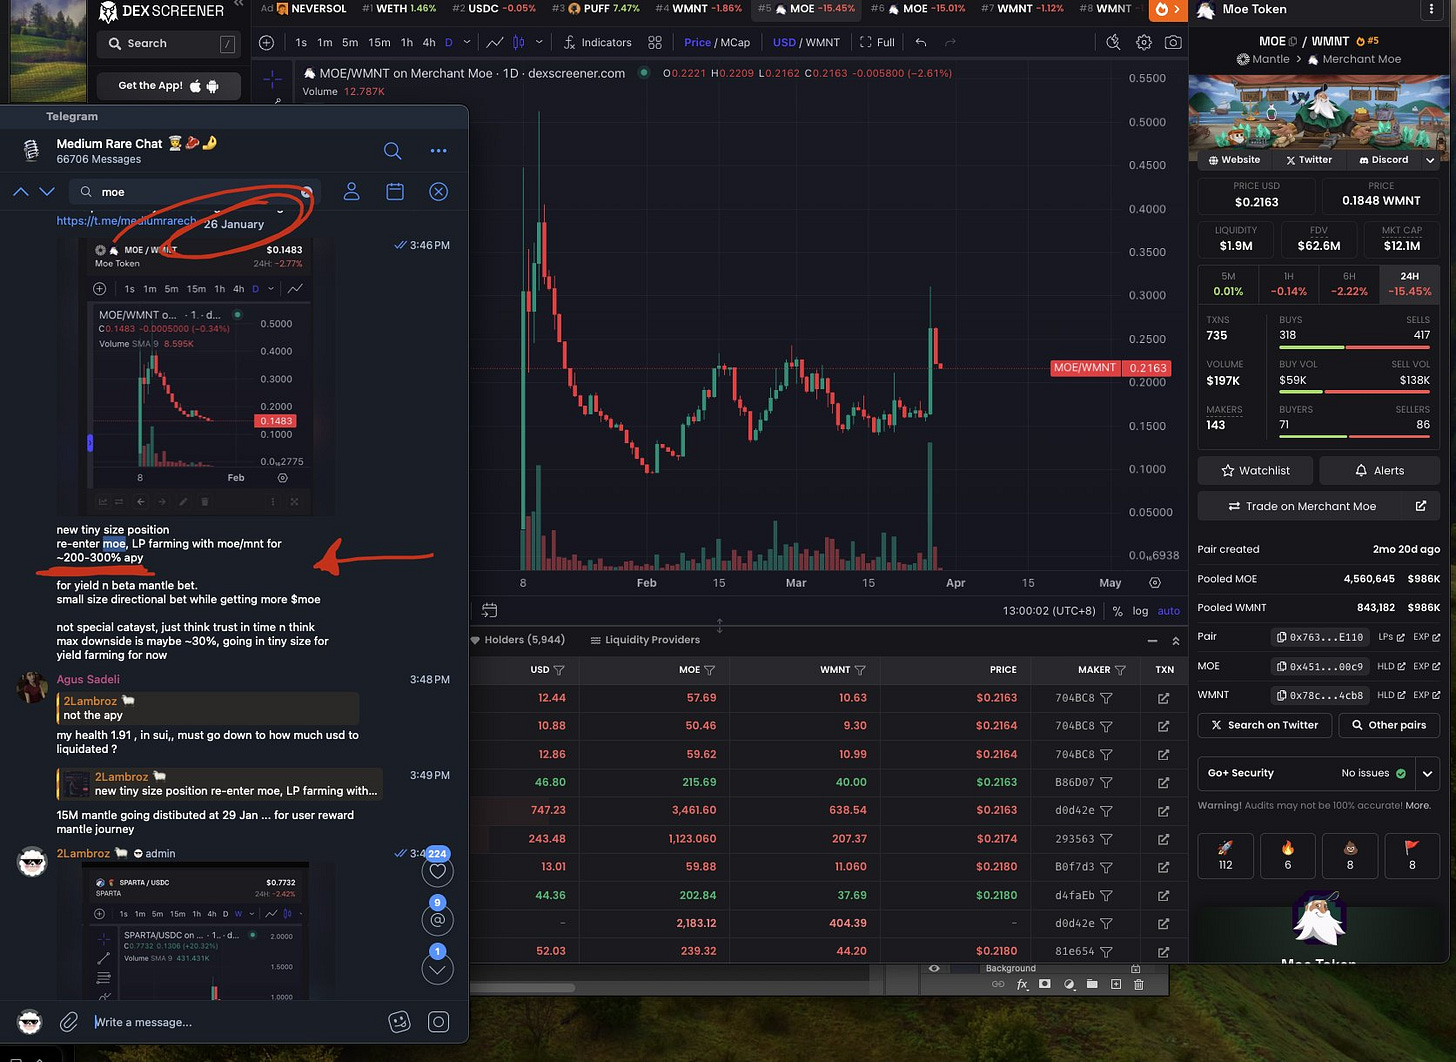Click the Telegram search field containing moe
This screenshot has width=1456, height=1062.
click(x=196, y=192)
